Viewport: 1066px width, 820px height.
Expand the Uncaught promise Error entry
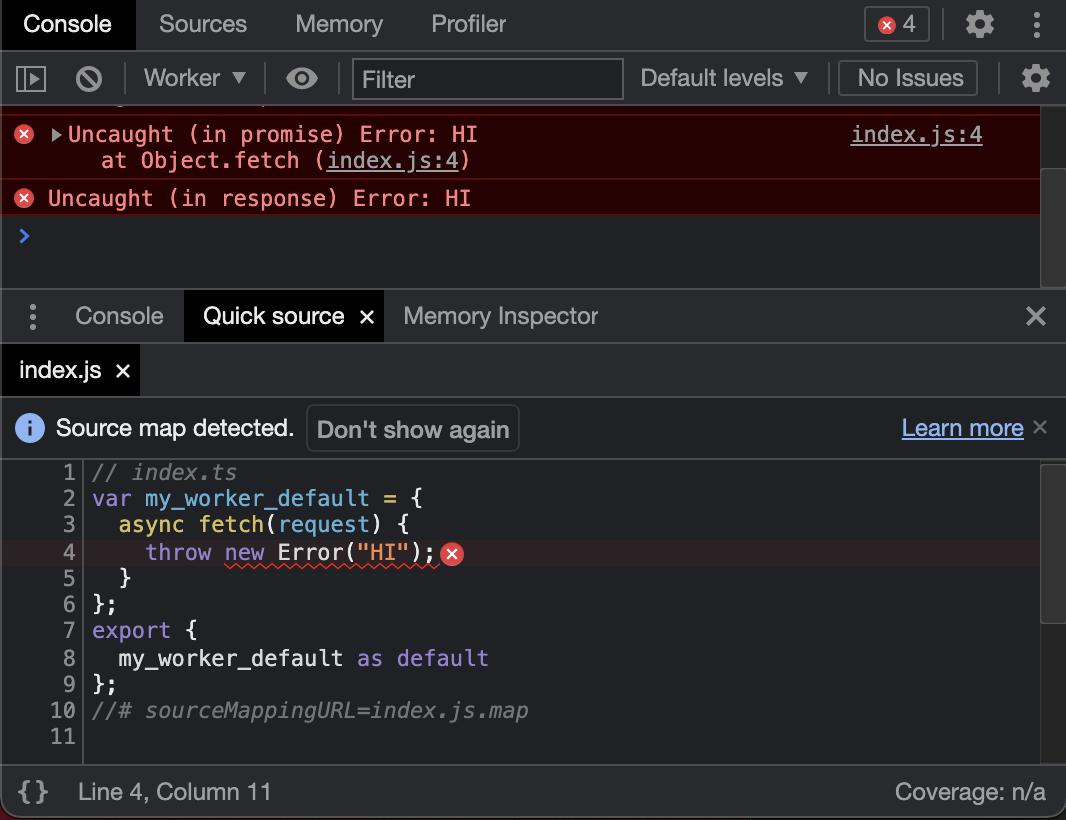(56, 134)
